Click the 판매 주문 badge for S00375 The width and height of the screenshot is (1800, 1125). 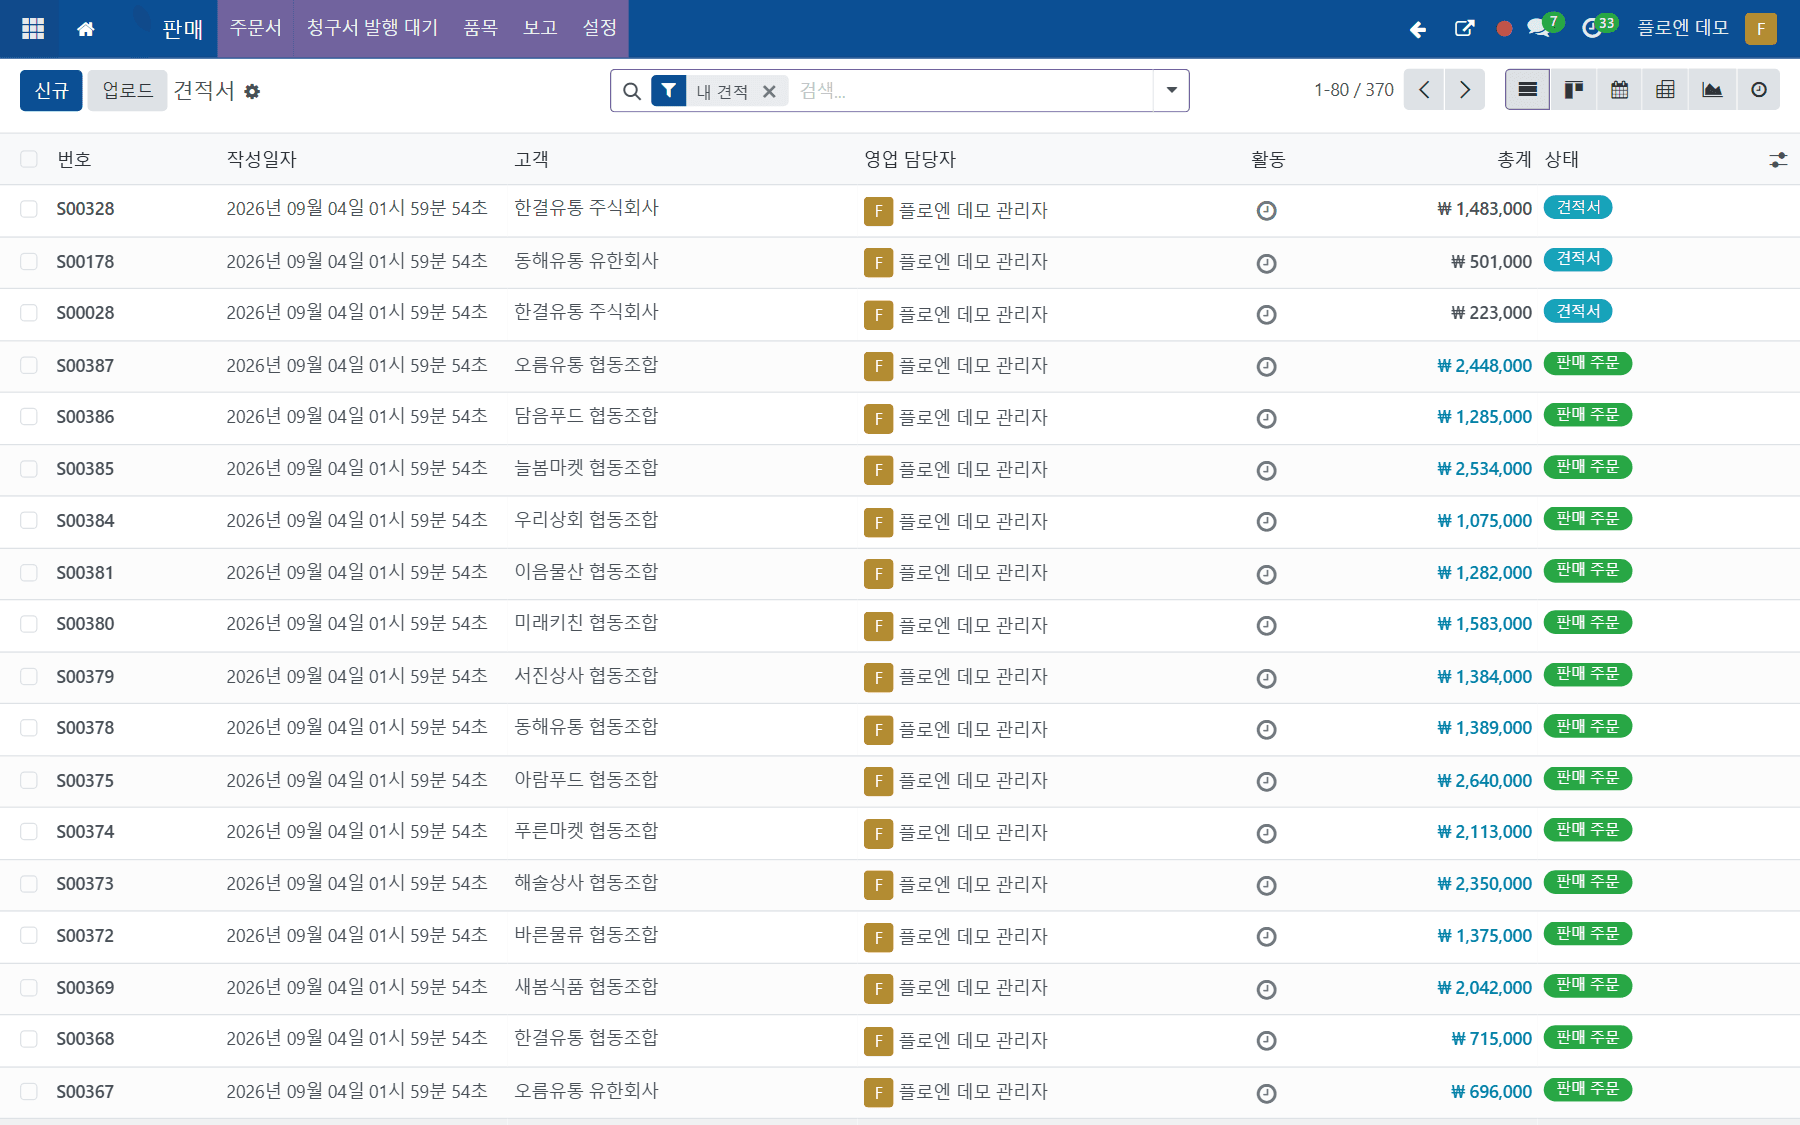click(x=1588, y=778)
